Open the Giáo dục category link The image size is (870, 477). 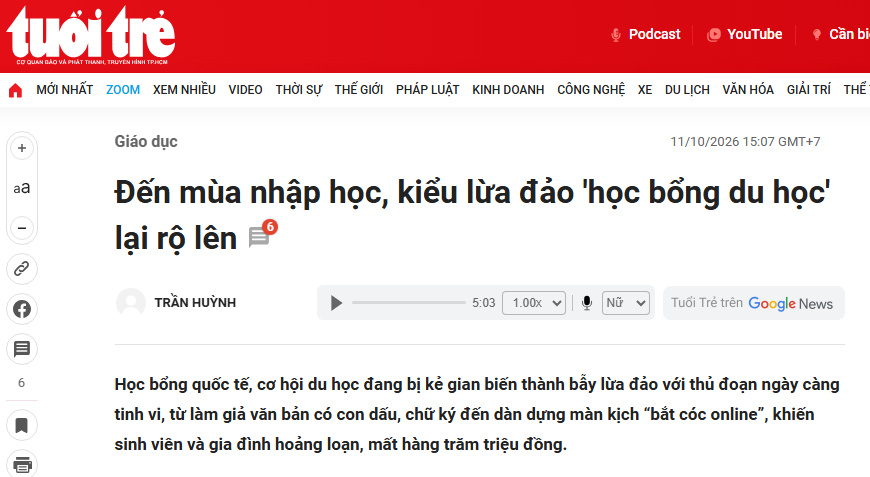coord(146,141)
